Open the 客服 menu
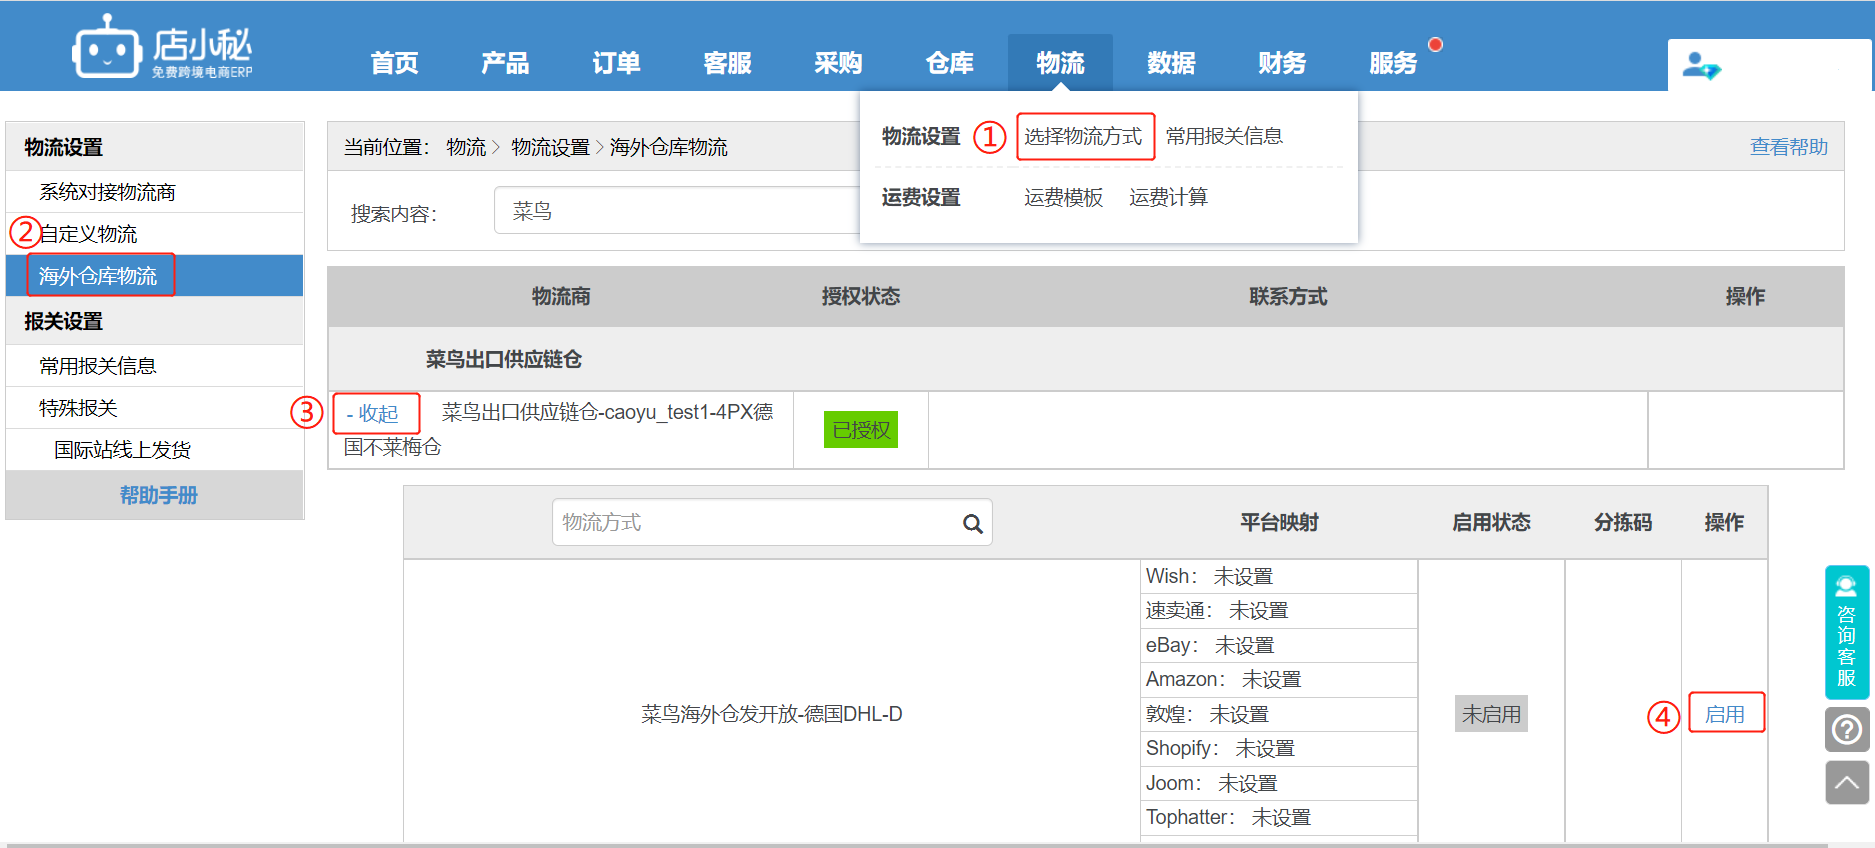 727,63
